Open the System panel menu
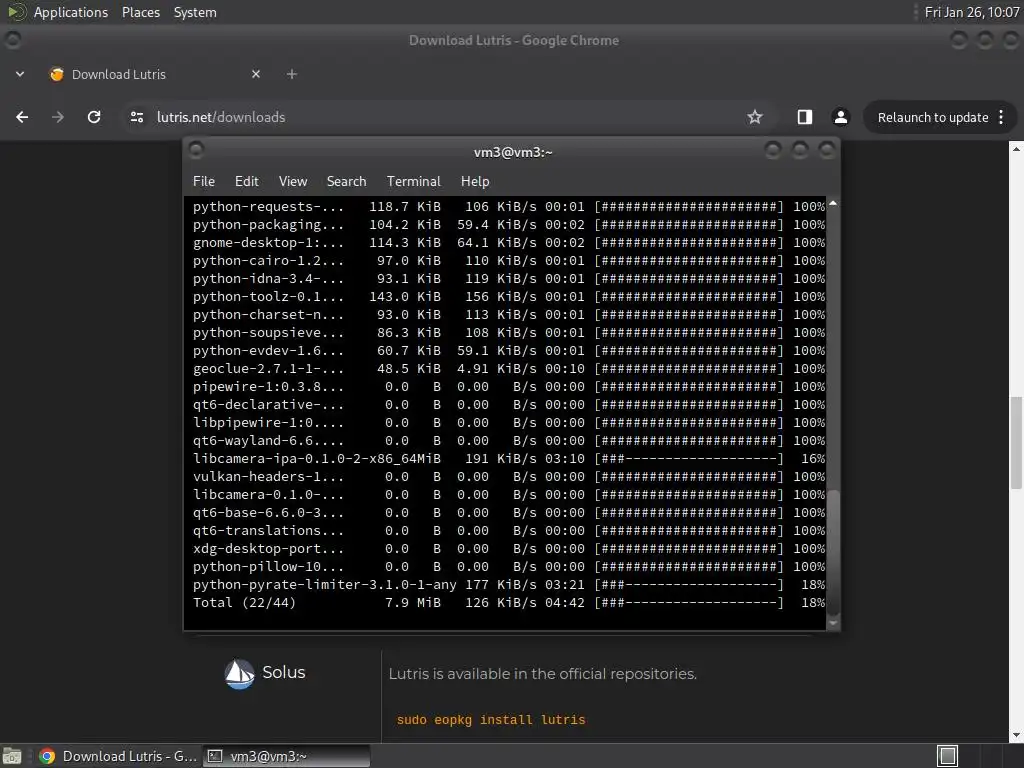The image size is (1024, 768). pos(195,12)
